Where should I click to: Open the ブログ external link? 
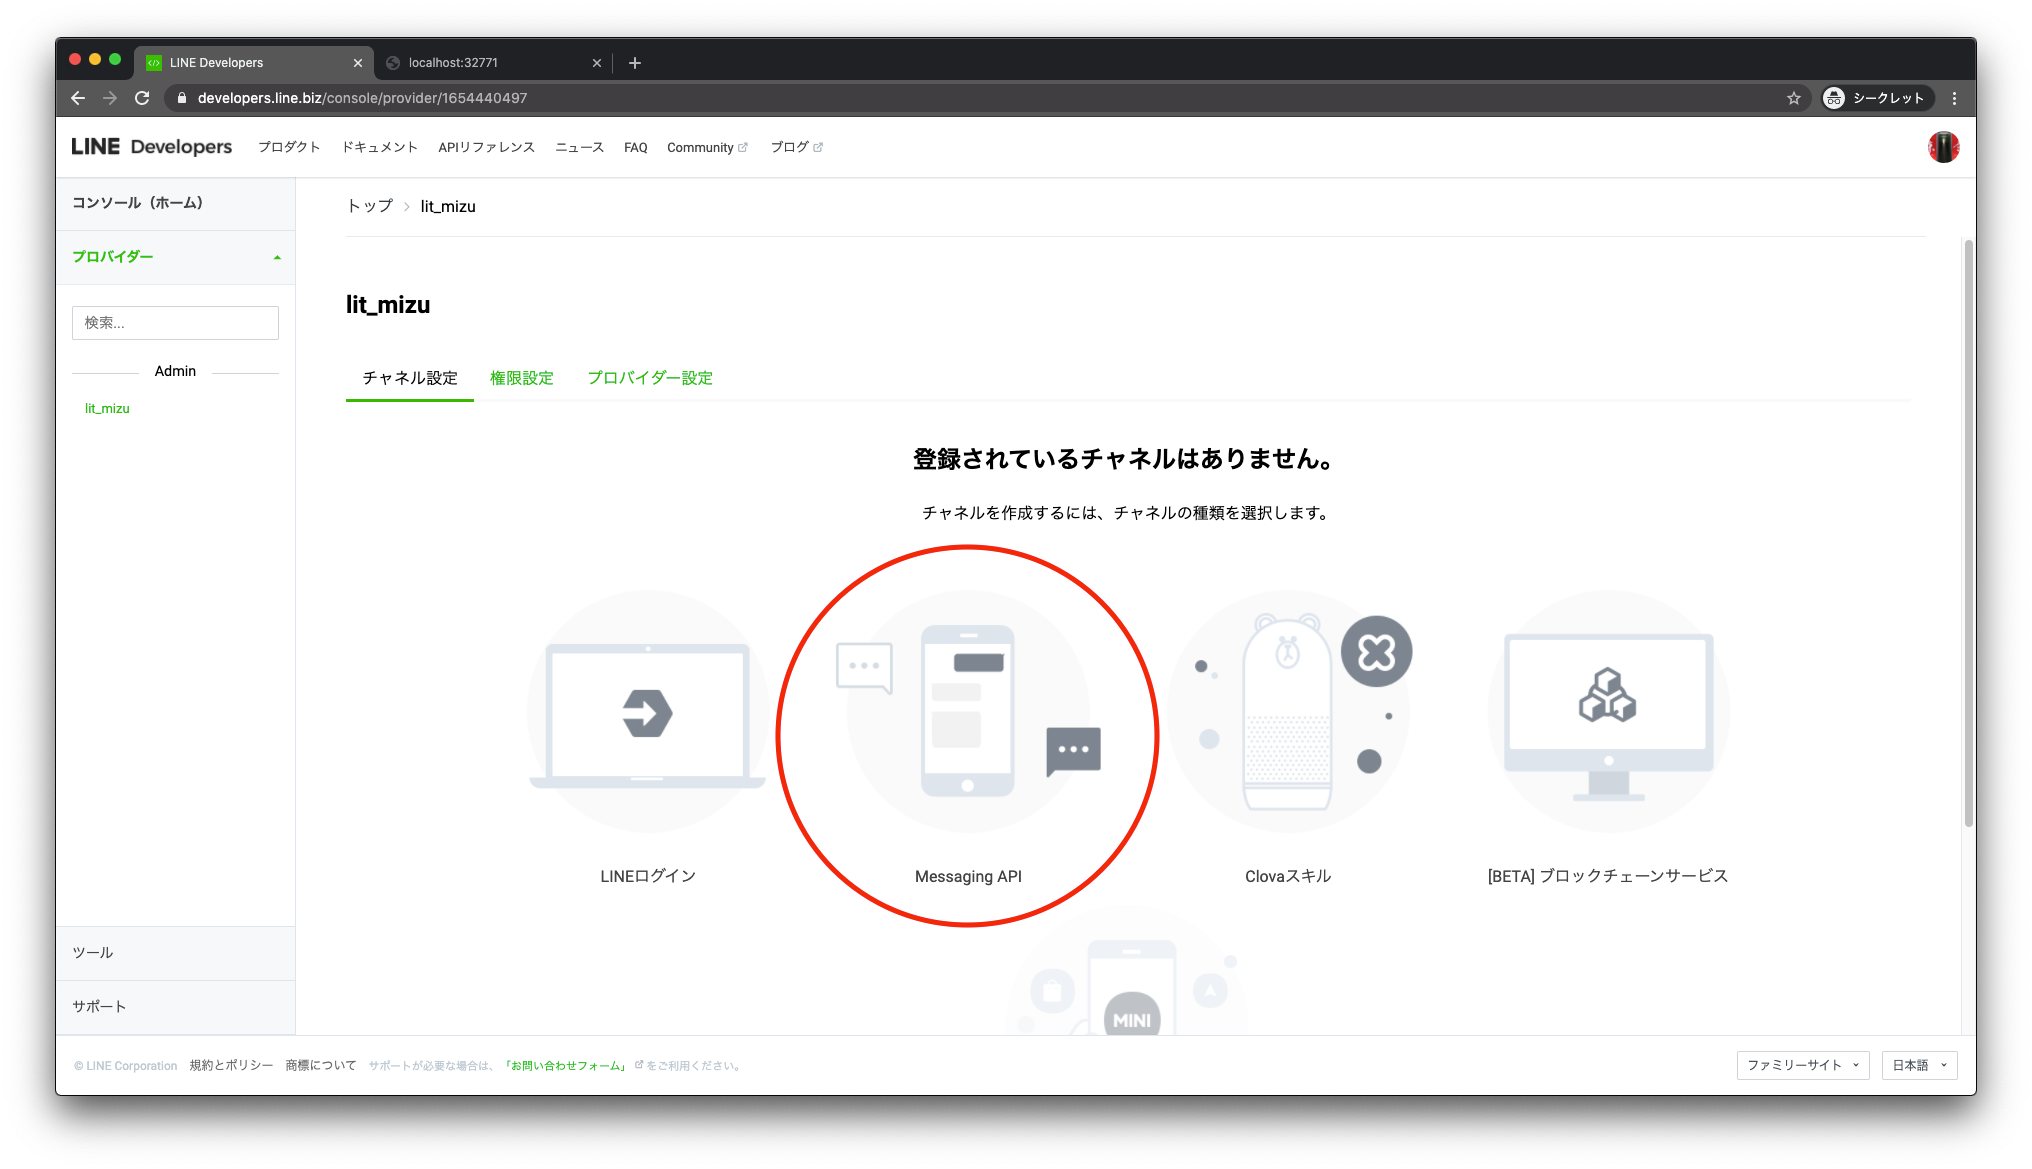pos(796,147)
